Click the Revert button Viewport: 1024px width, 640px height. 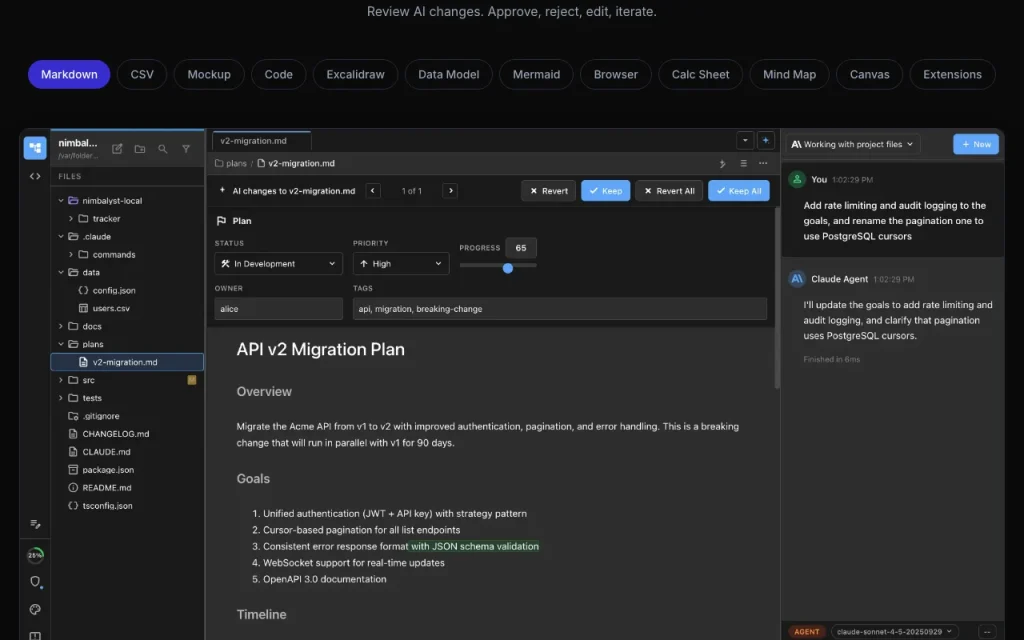tap(549, 191)
